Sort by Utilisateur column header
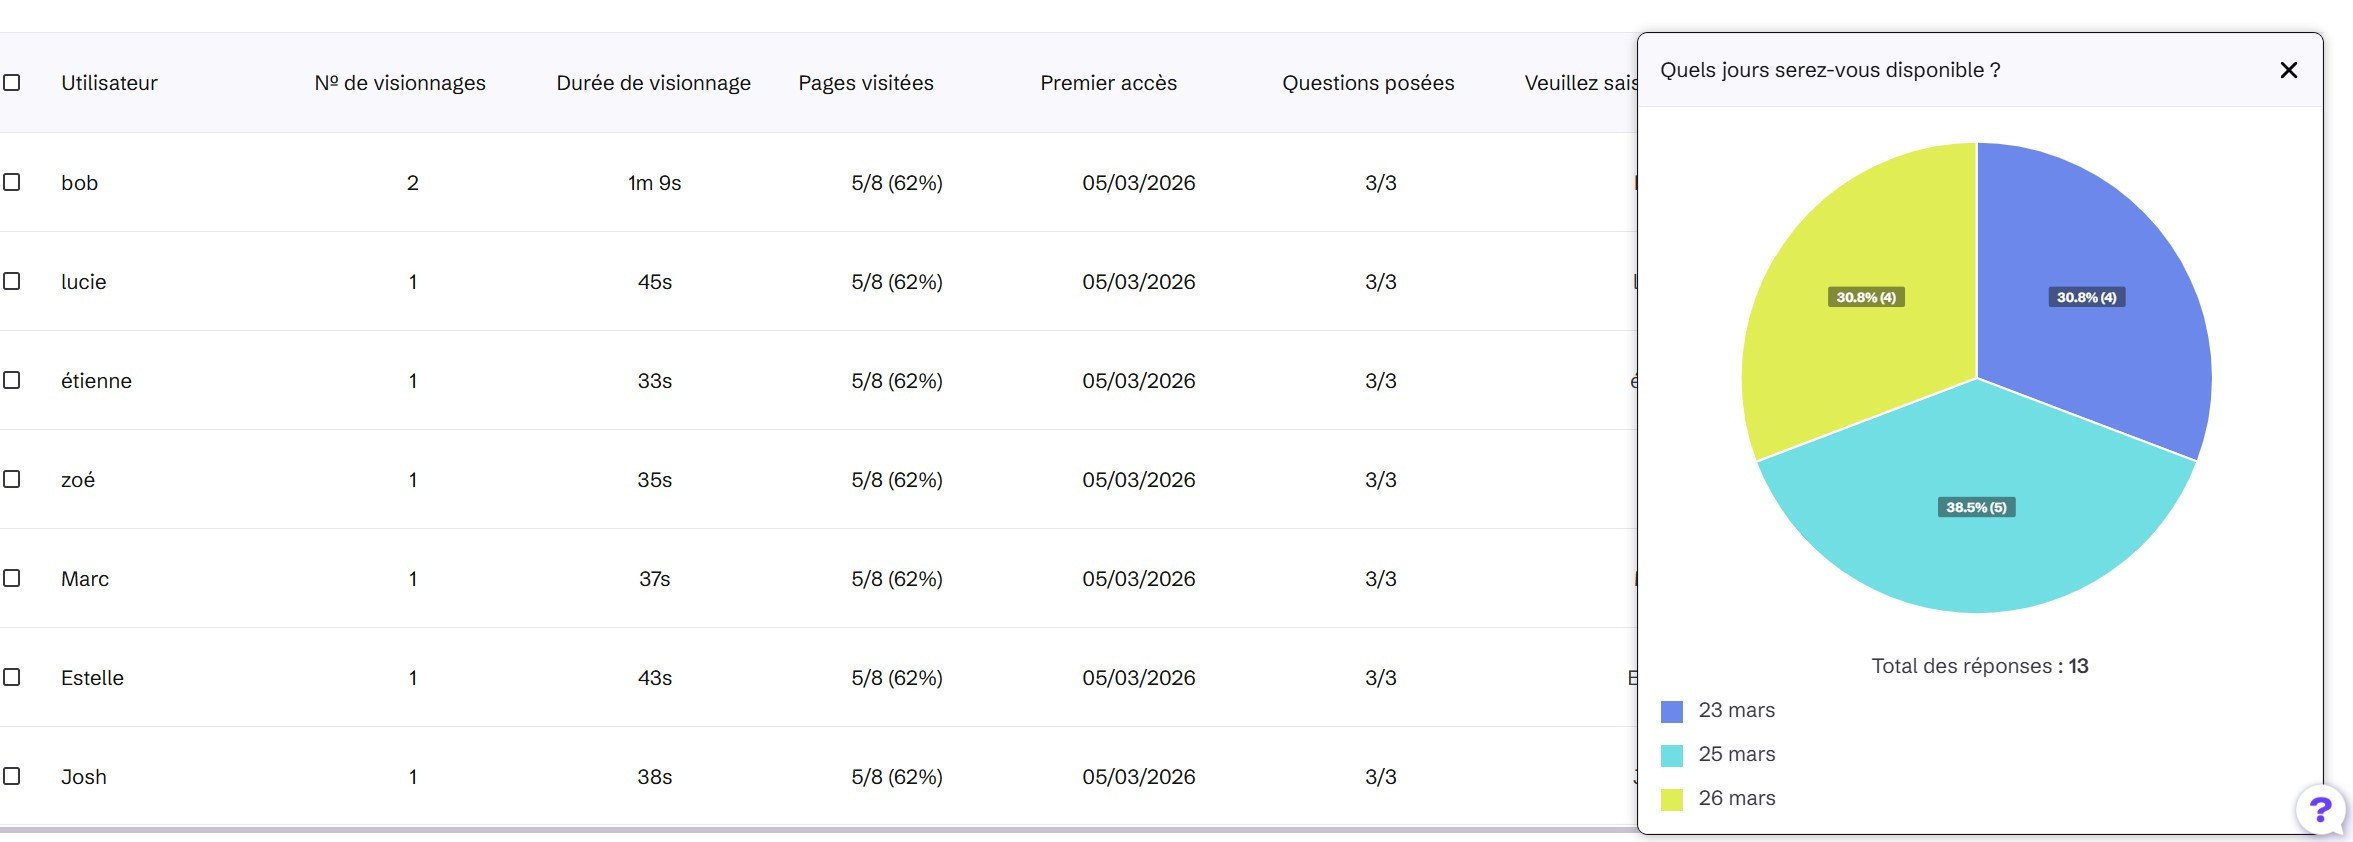 (109, 83)
